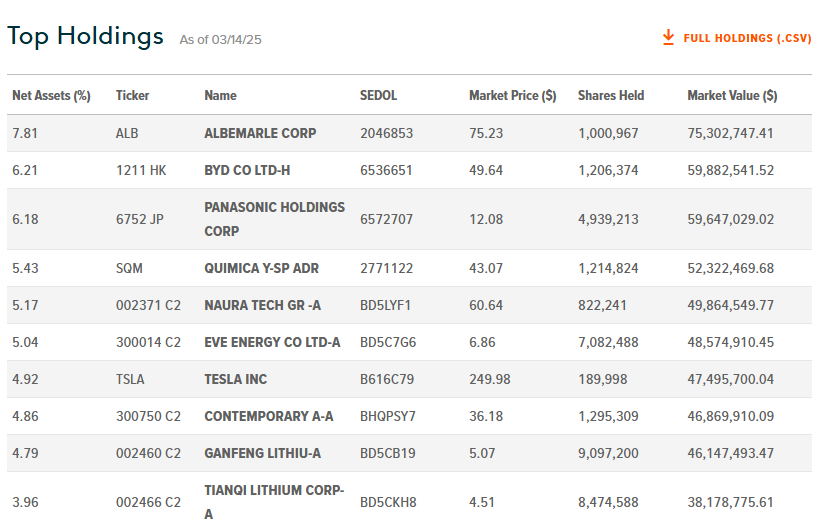The height and width of the screenshot is (524, 825).
Task: Click market value 59,882,541.52
Action: pos(730,170)
